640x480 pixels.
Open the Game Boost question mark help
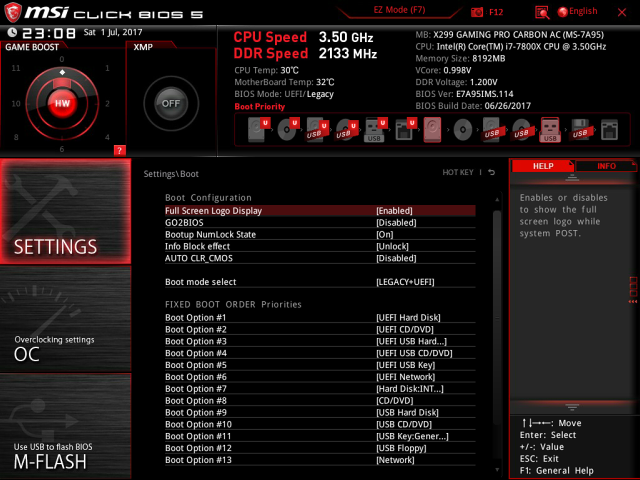tap(120, 150)
